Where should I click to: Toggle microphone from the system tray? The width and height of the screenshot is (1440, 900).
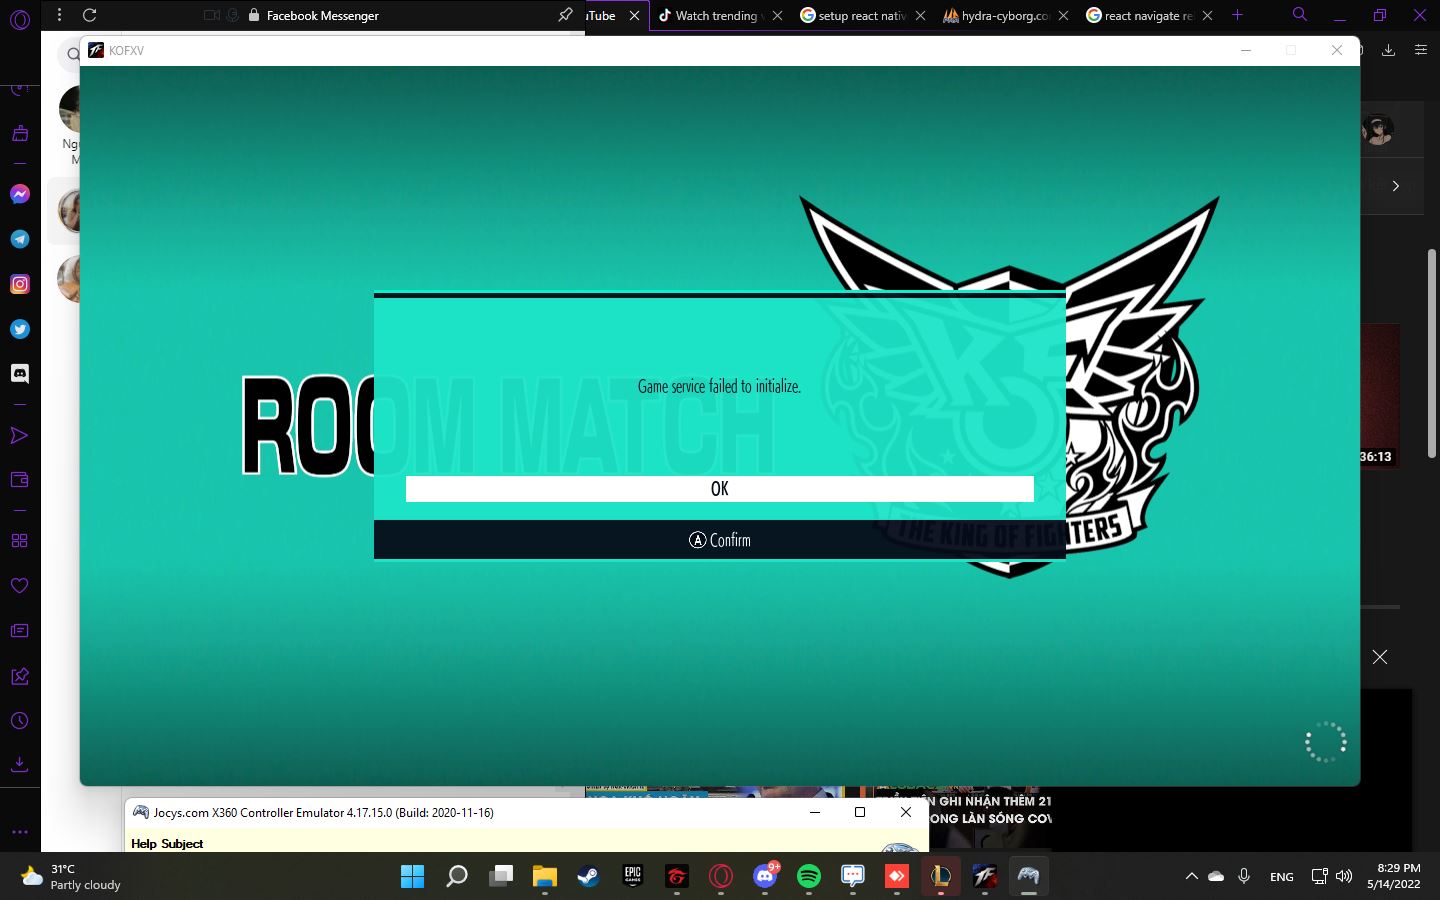(x=1243, y=877)
